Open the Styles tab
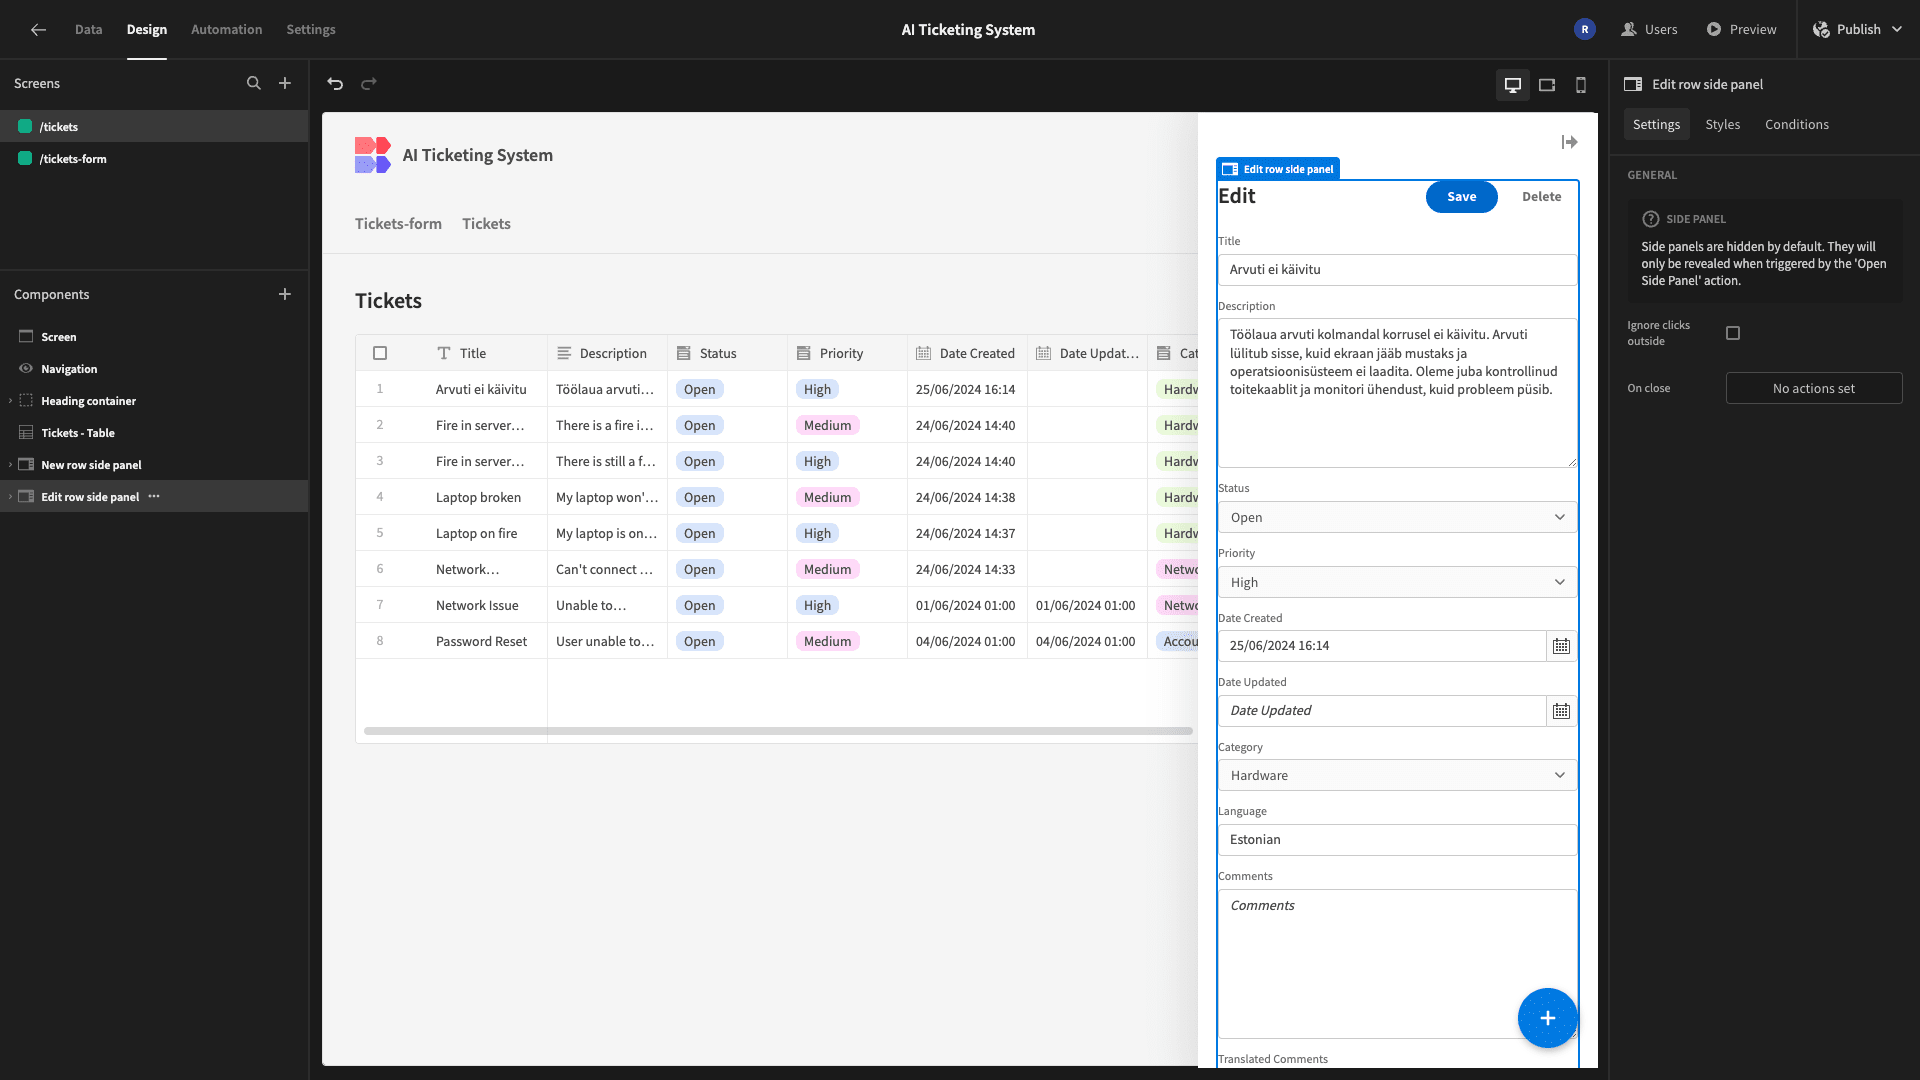 [x=1722, y=125]
